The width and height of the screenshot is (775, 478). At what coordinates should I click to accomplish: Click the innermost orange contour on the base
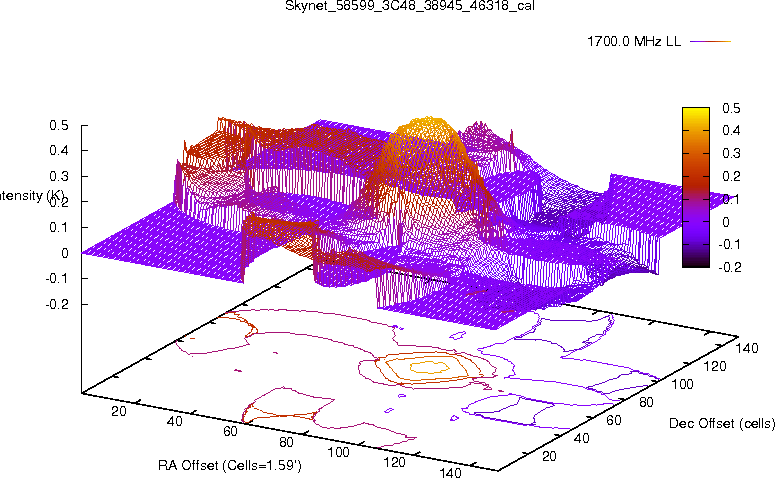430,367
